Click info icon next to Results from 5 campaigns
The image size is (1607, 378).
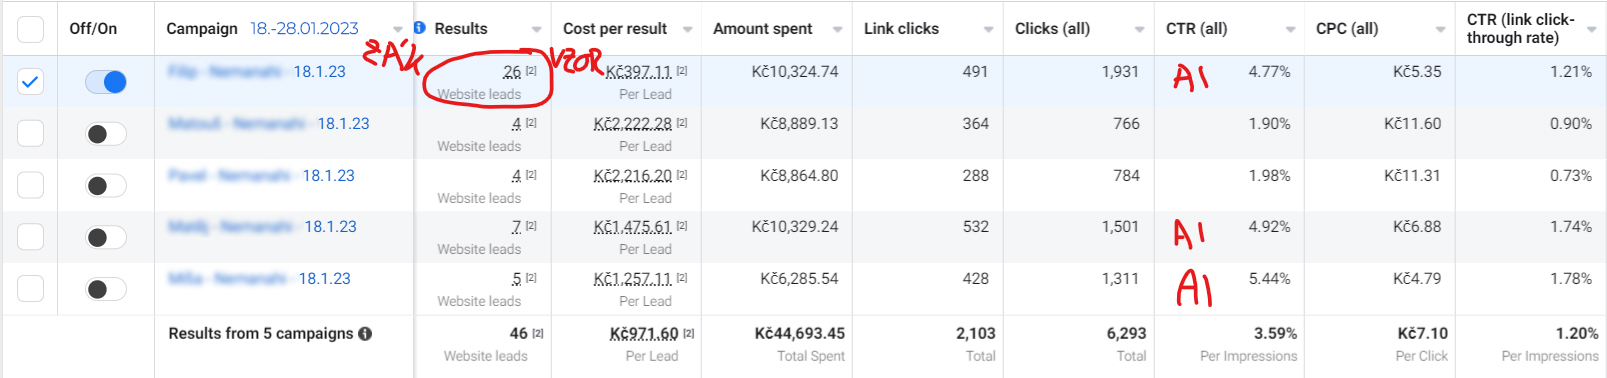[365, 334]
